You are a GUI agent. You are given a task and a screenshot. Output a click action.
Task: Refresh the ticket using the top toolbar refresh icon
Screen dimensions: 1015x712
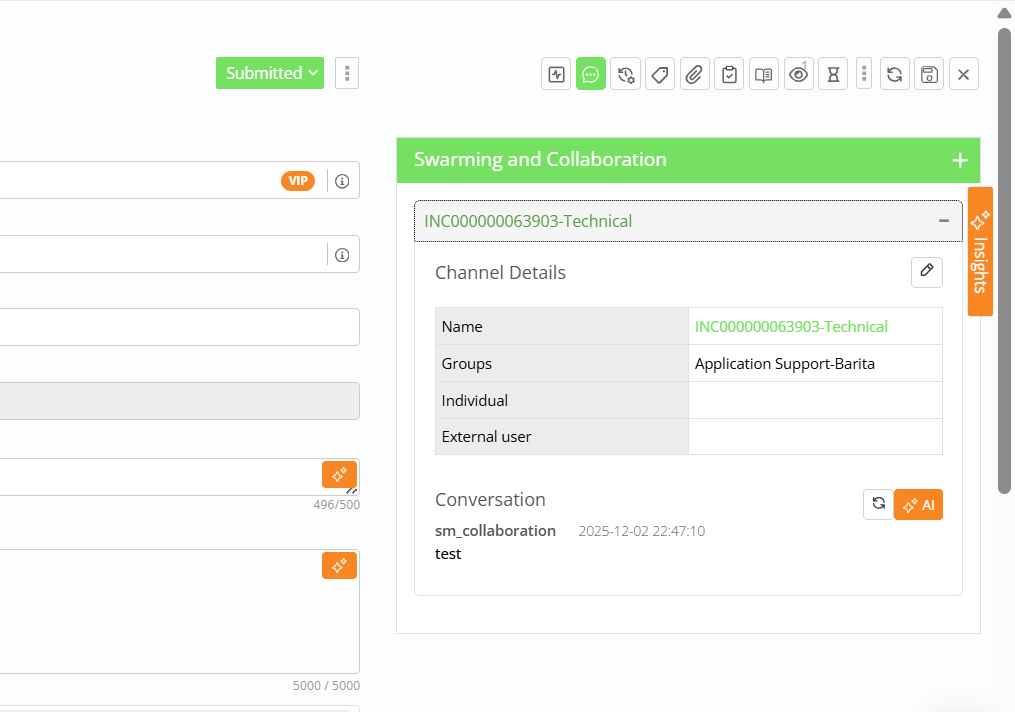[895, 74]
